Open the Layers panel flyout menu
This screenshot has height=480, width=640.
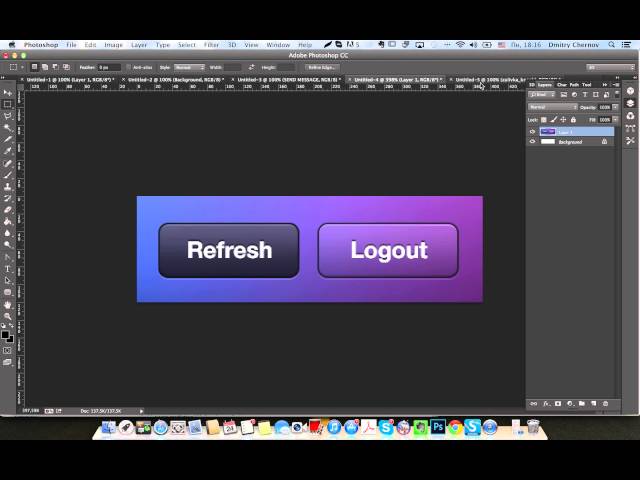[616, 84]
